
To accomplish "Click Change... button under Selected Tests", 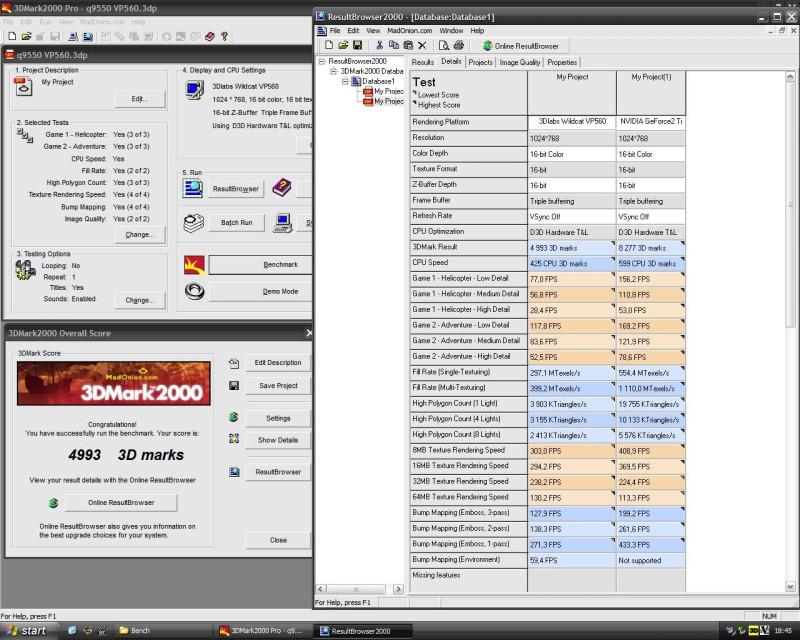I will (140, 235).
